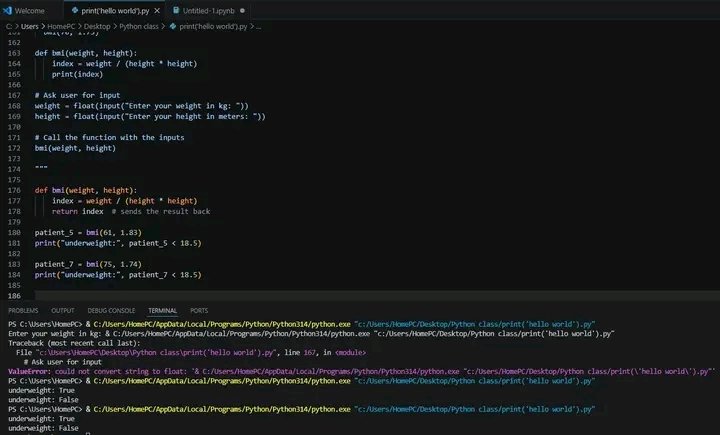This screenshot has height=435, width=720.
Task: Expand the print('hello world').py breadcrumb file segment
Action: [213, 26]
